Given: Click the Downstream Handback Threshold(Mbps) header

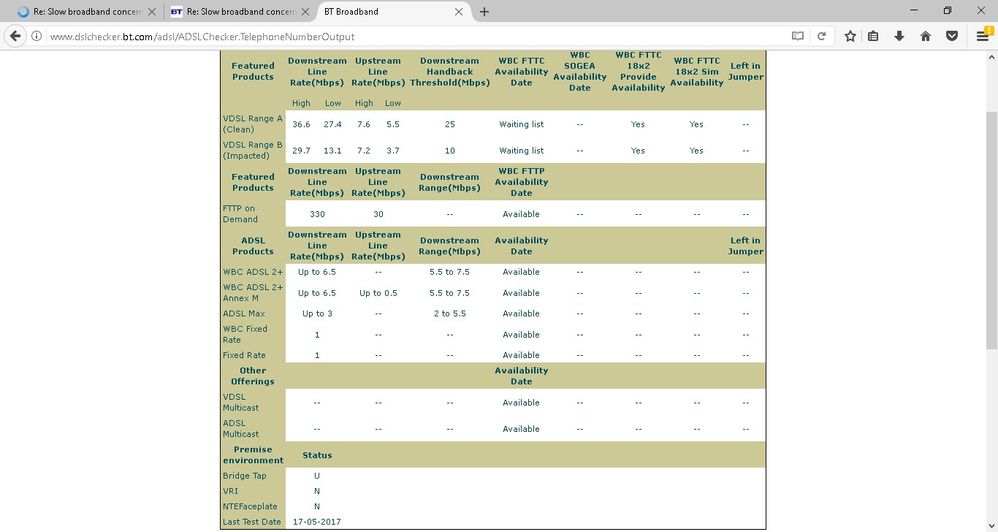Looking at the screenshot, I should (450, 71).
